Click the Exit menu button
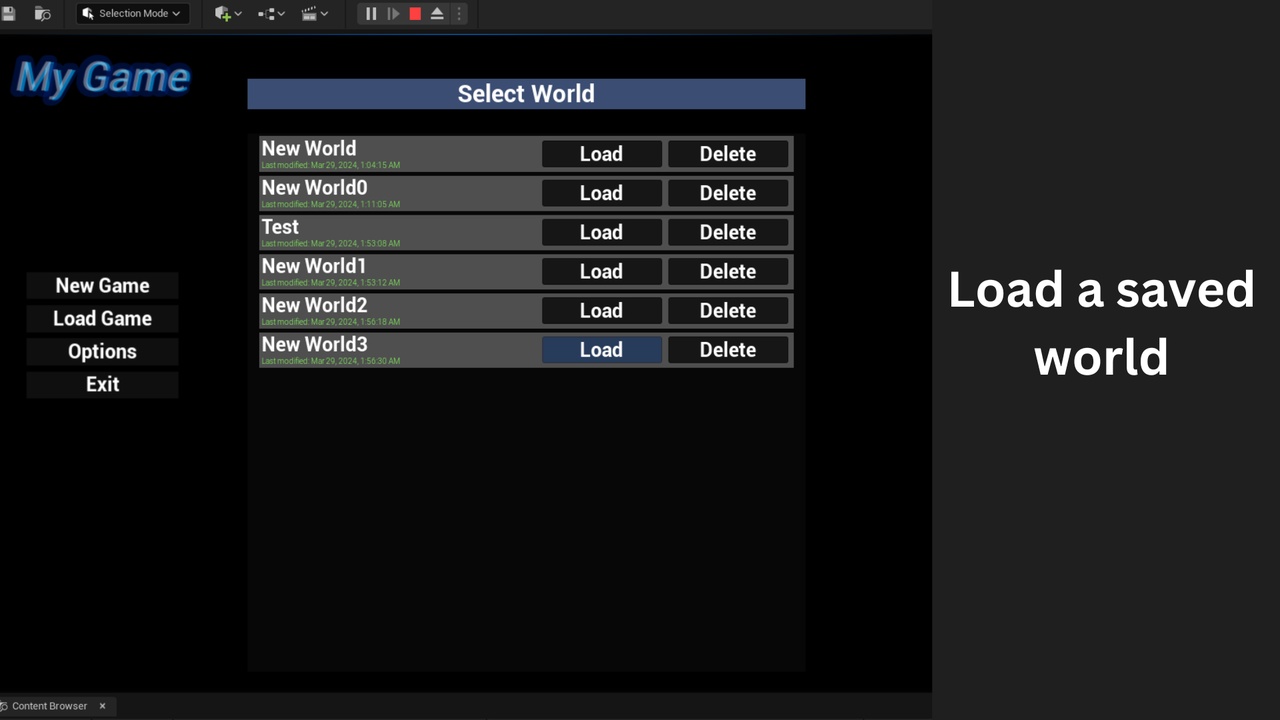Image resolution: width=1280 pixels, height=720 pixels. pos(102,384)
